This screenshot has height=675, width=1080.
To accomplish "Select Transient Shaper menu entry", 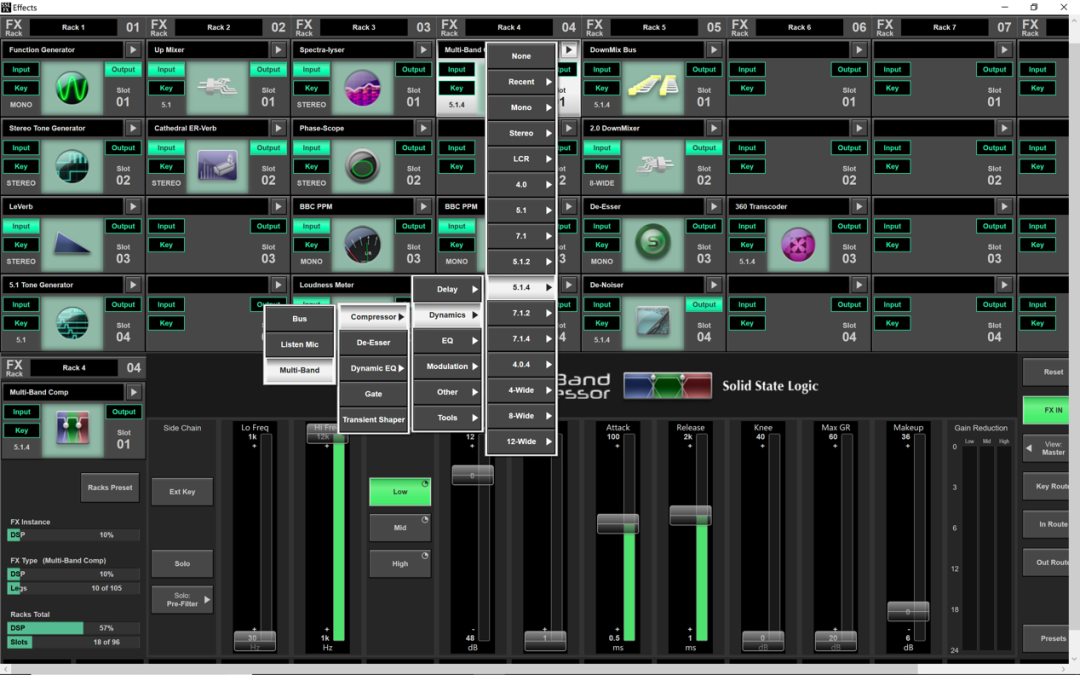I will pyautogui.click(x=373, y=419).
